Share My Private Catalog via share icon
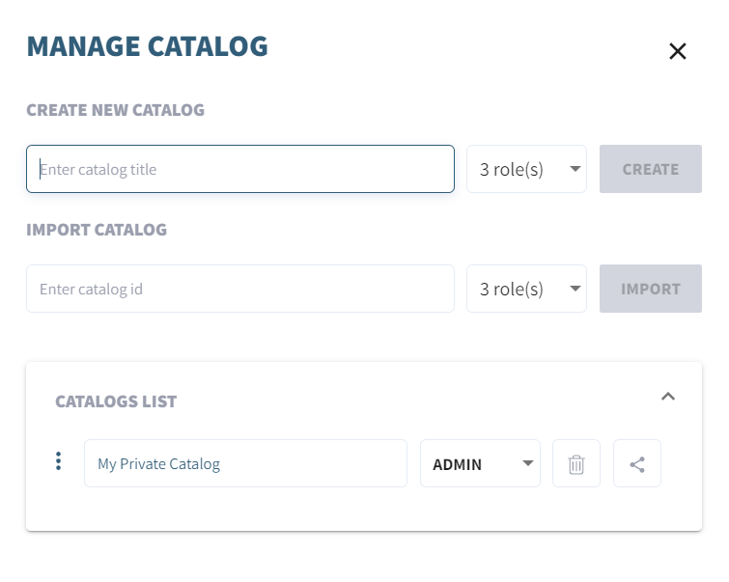The width and height of the screenshot is (729, 582). pyautogui.click(x=637, y=463)
